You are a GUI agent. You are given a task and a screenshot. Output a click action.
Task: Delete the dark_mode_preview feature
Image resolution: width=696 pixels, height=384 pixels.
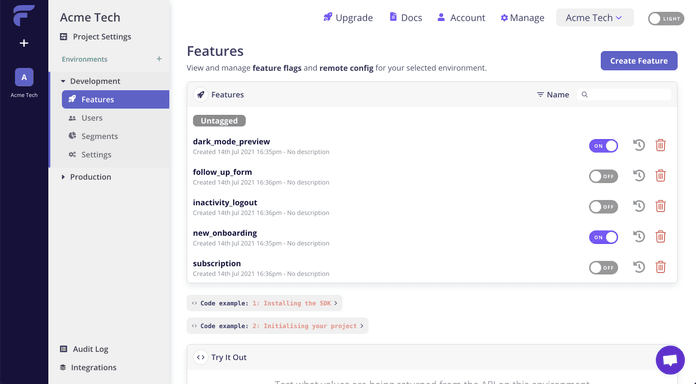point(660,145)
